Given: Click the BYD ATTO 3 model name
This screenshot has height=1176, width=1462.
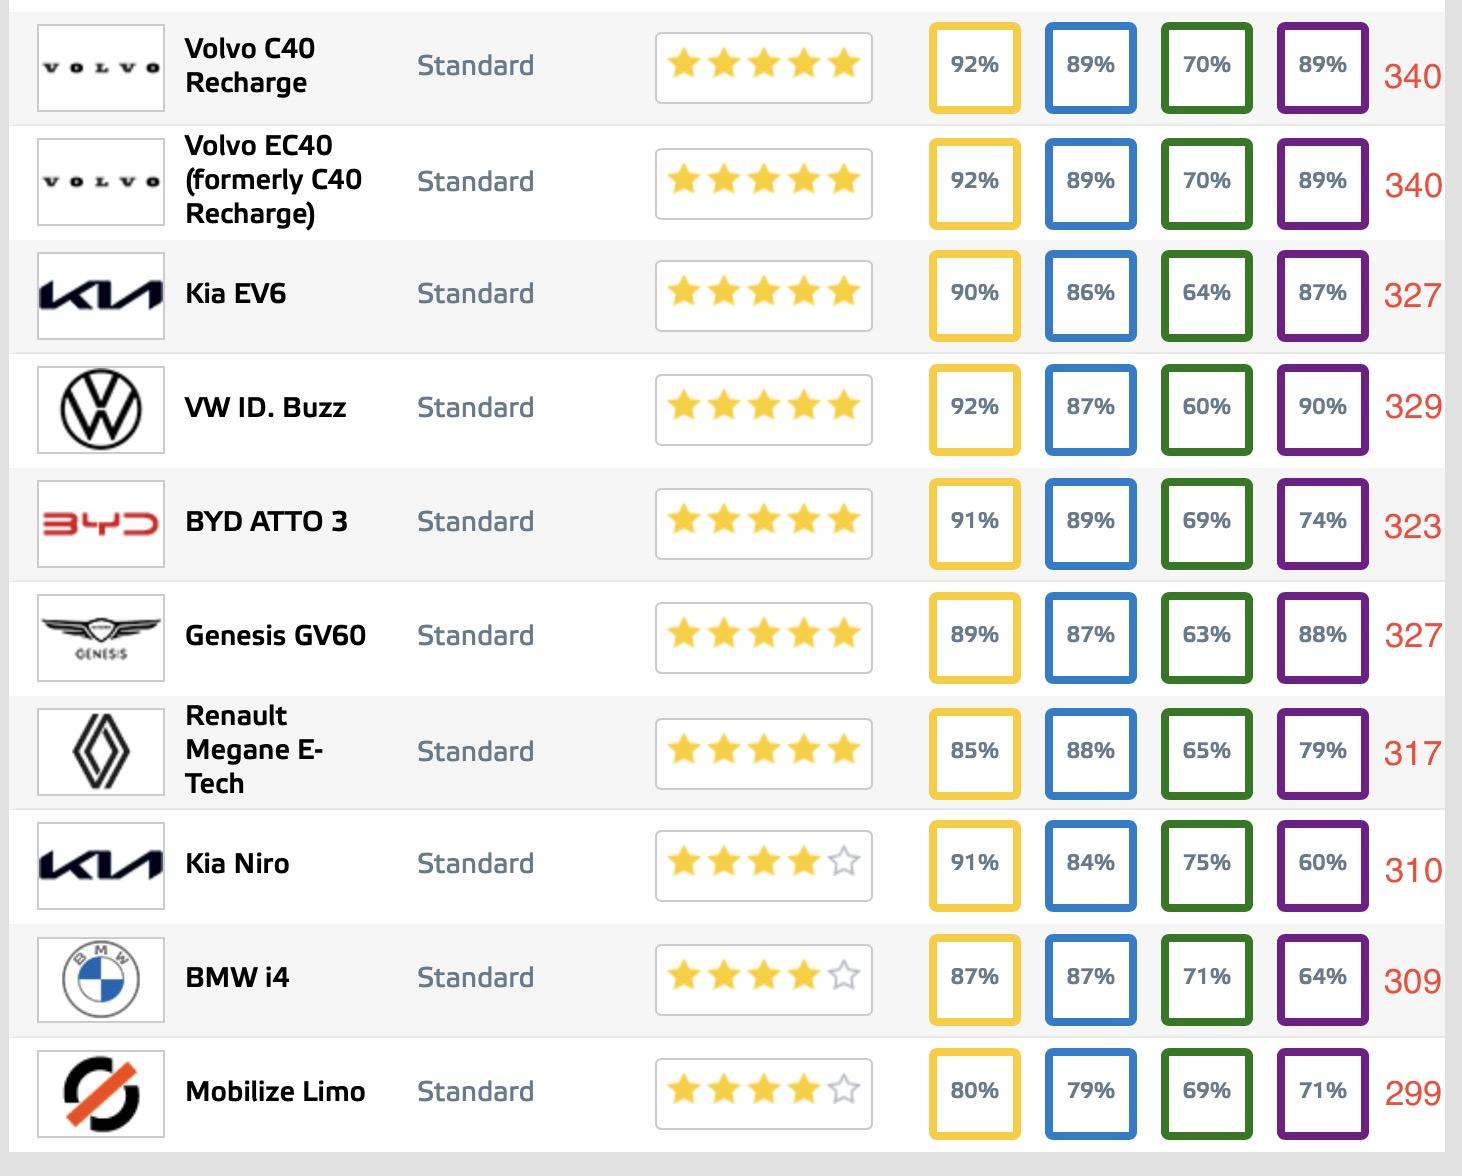Looking at the screenshot, I should 266,522.
